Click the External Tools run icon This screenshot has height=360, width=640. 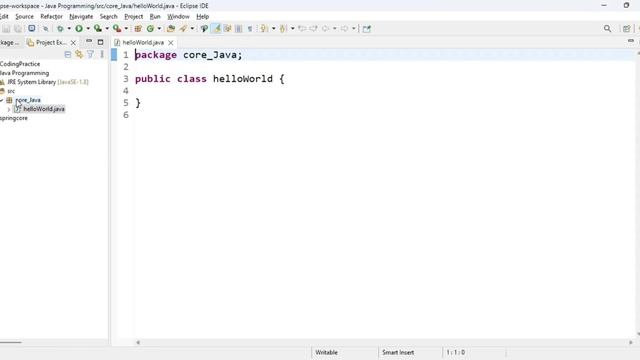click(x=117, y=29)
